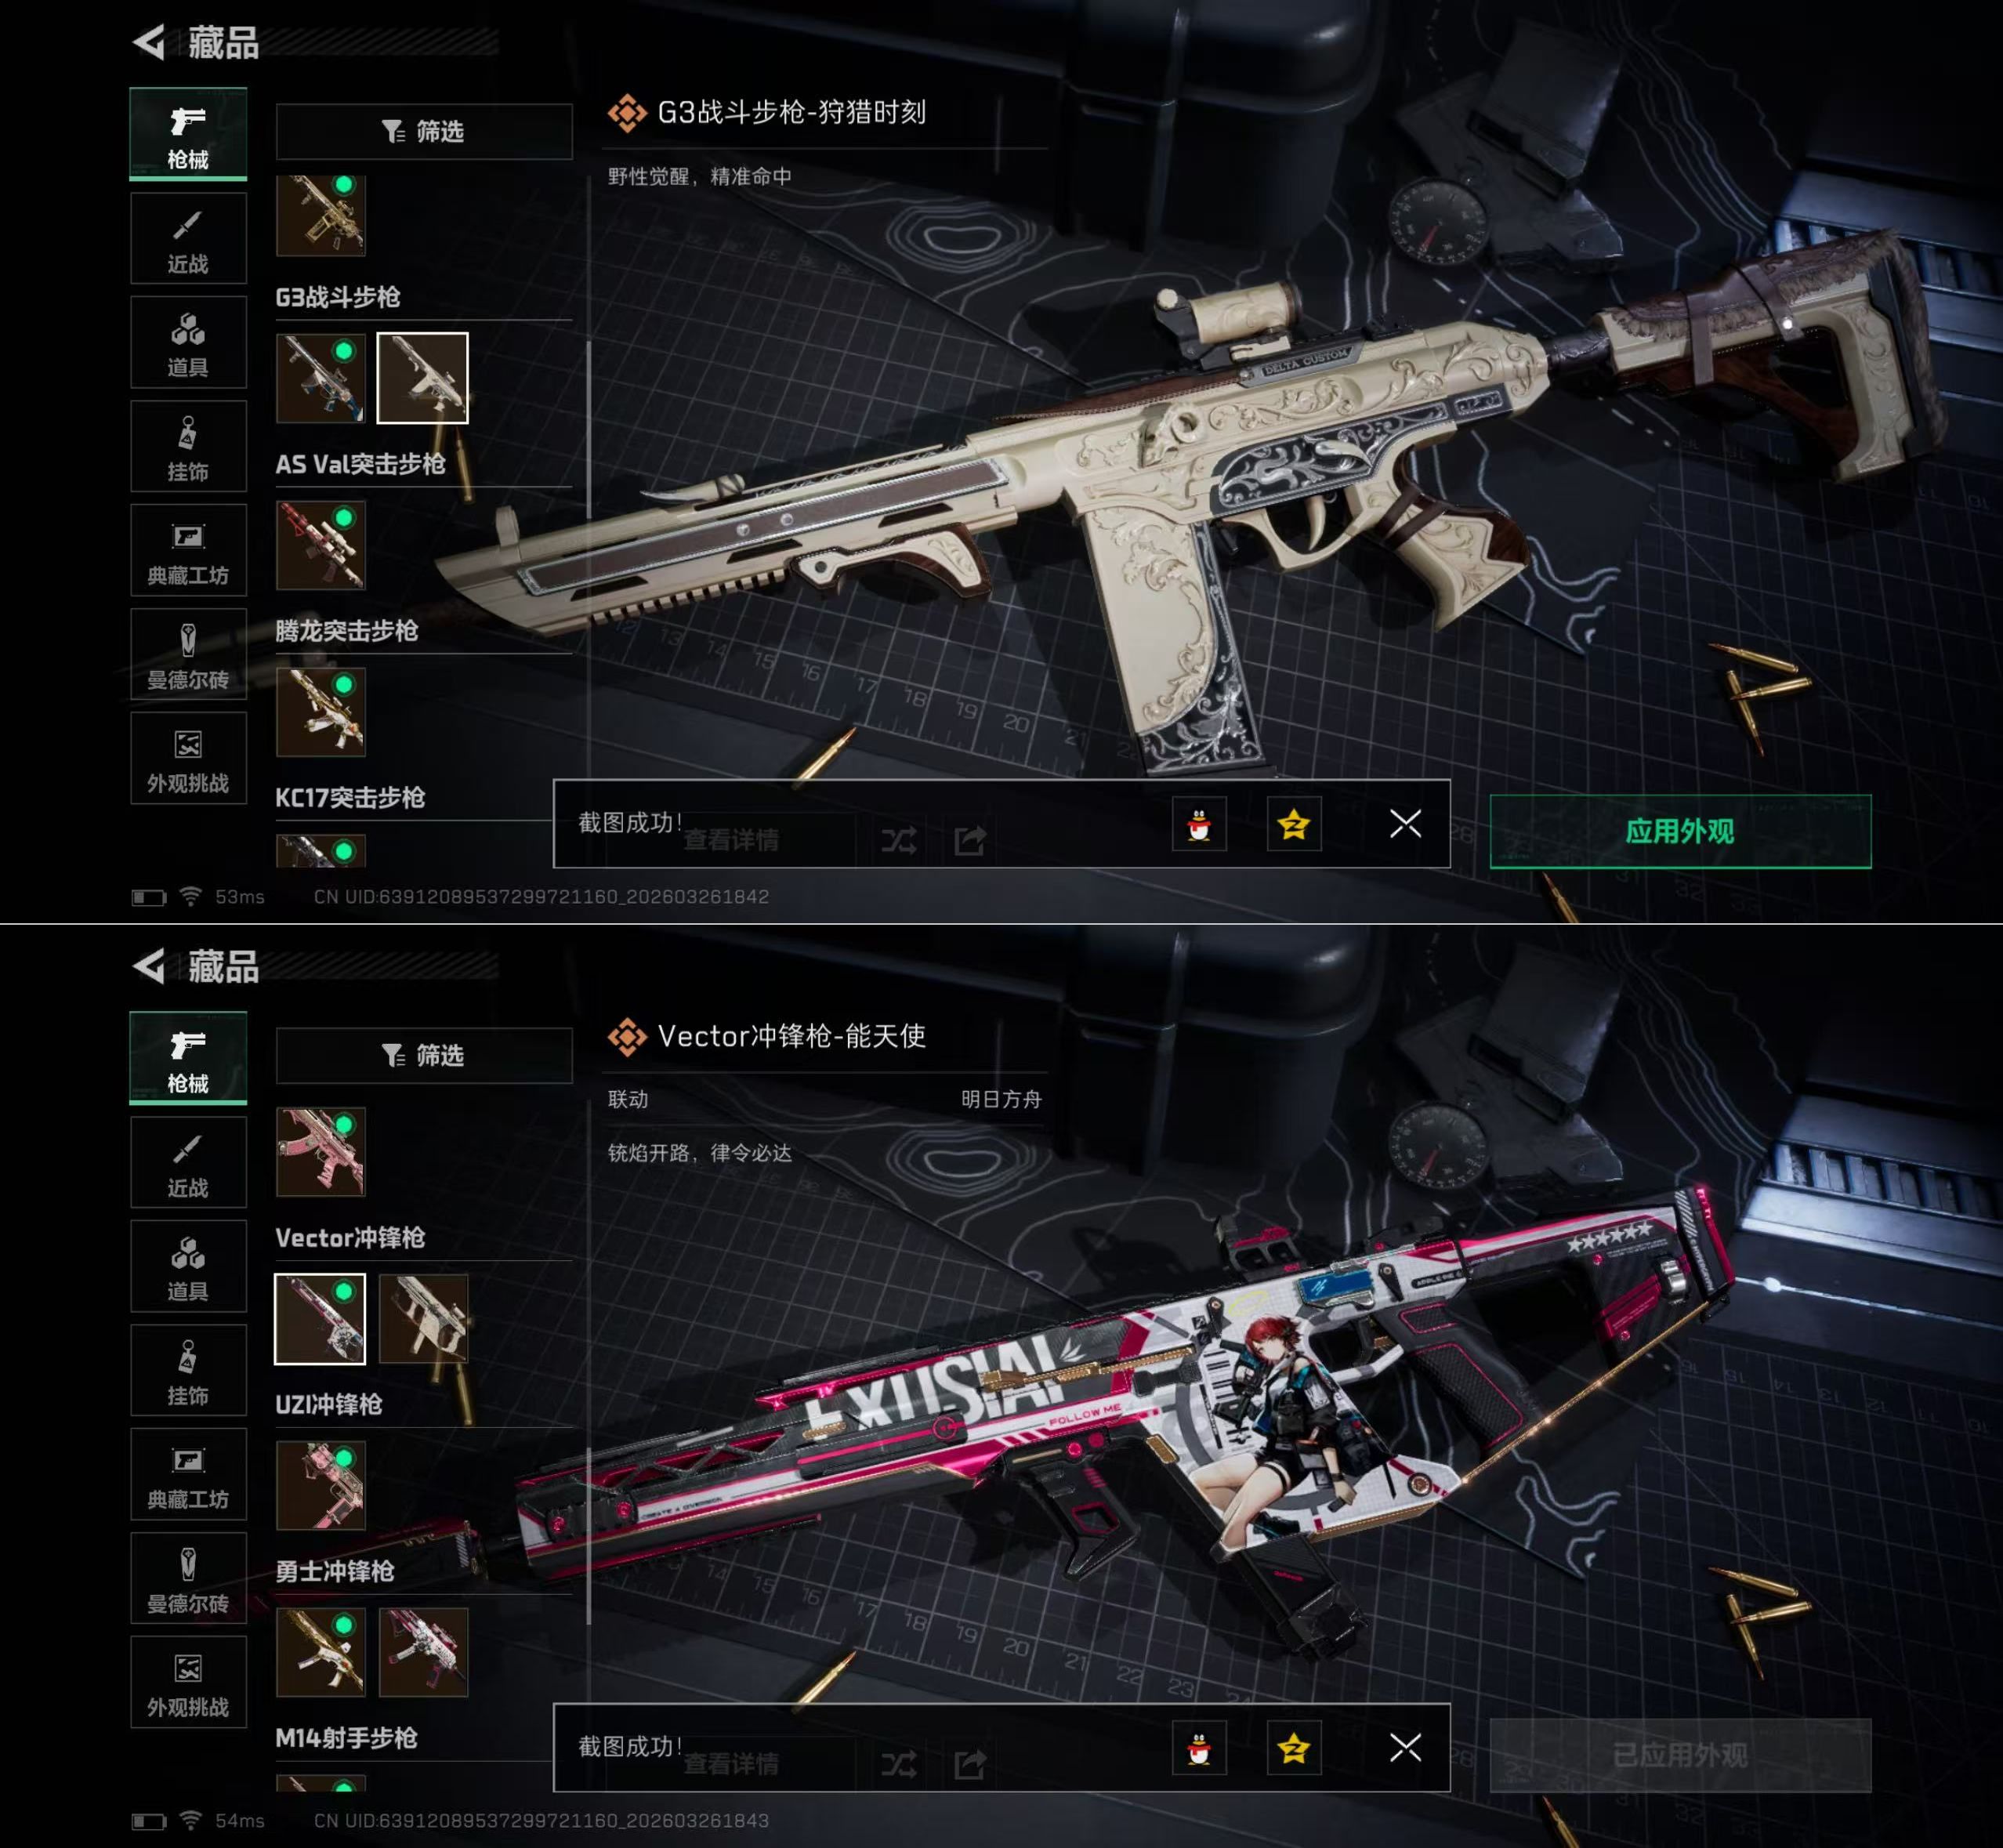The width and height of the screenshot is (2003, 1848).
Task: Switch to 近战 tab on the Vector screen
Action: tap(188, 1163)
